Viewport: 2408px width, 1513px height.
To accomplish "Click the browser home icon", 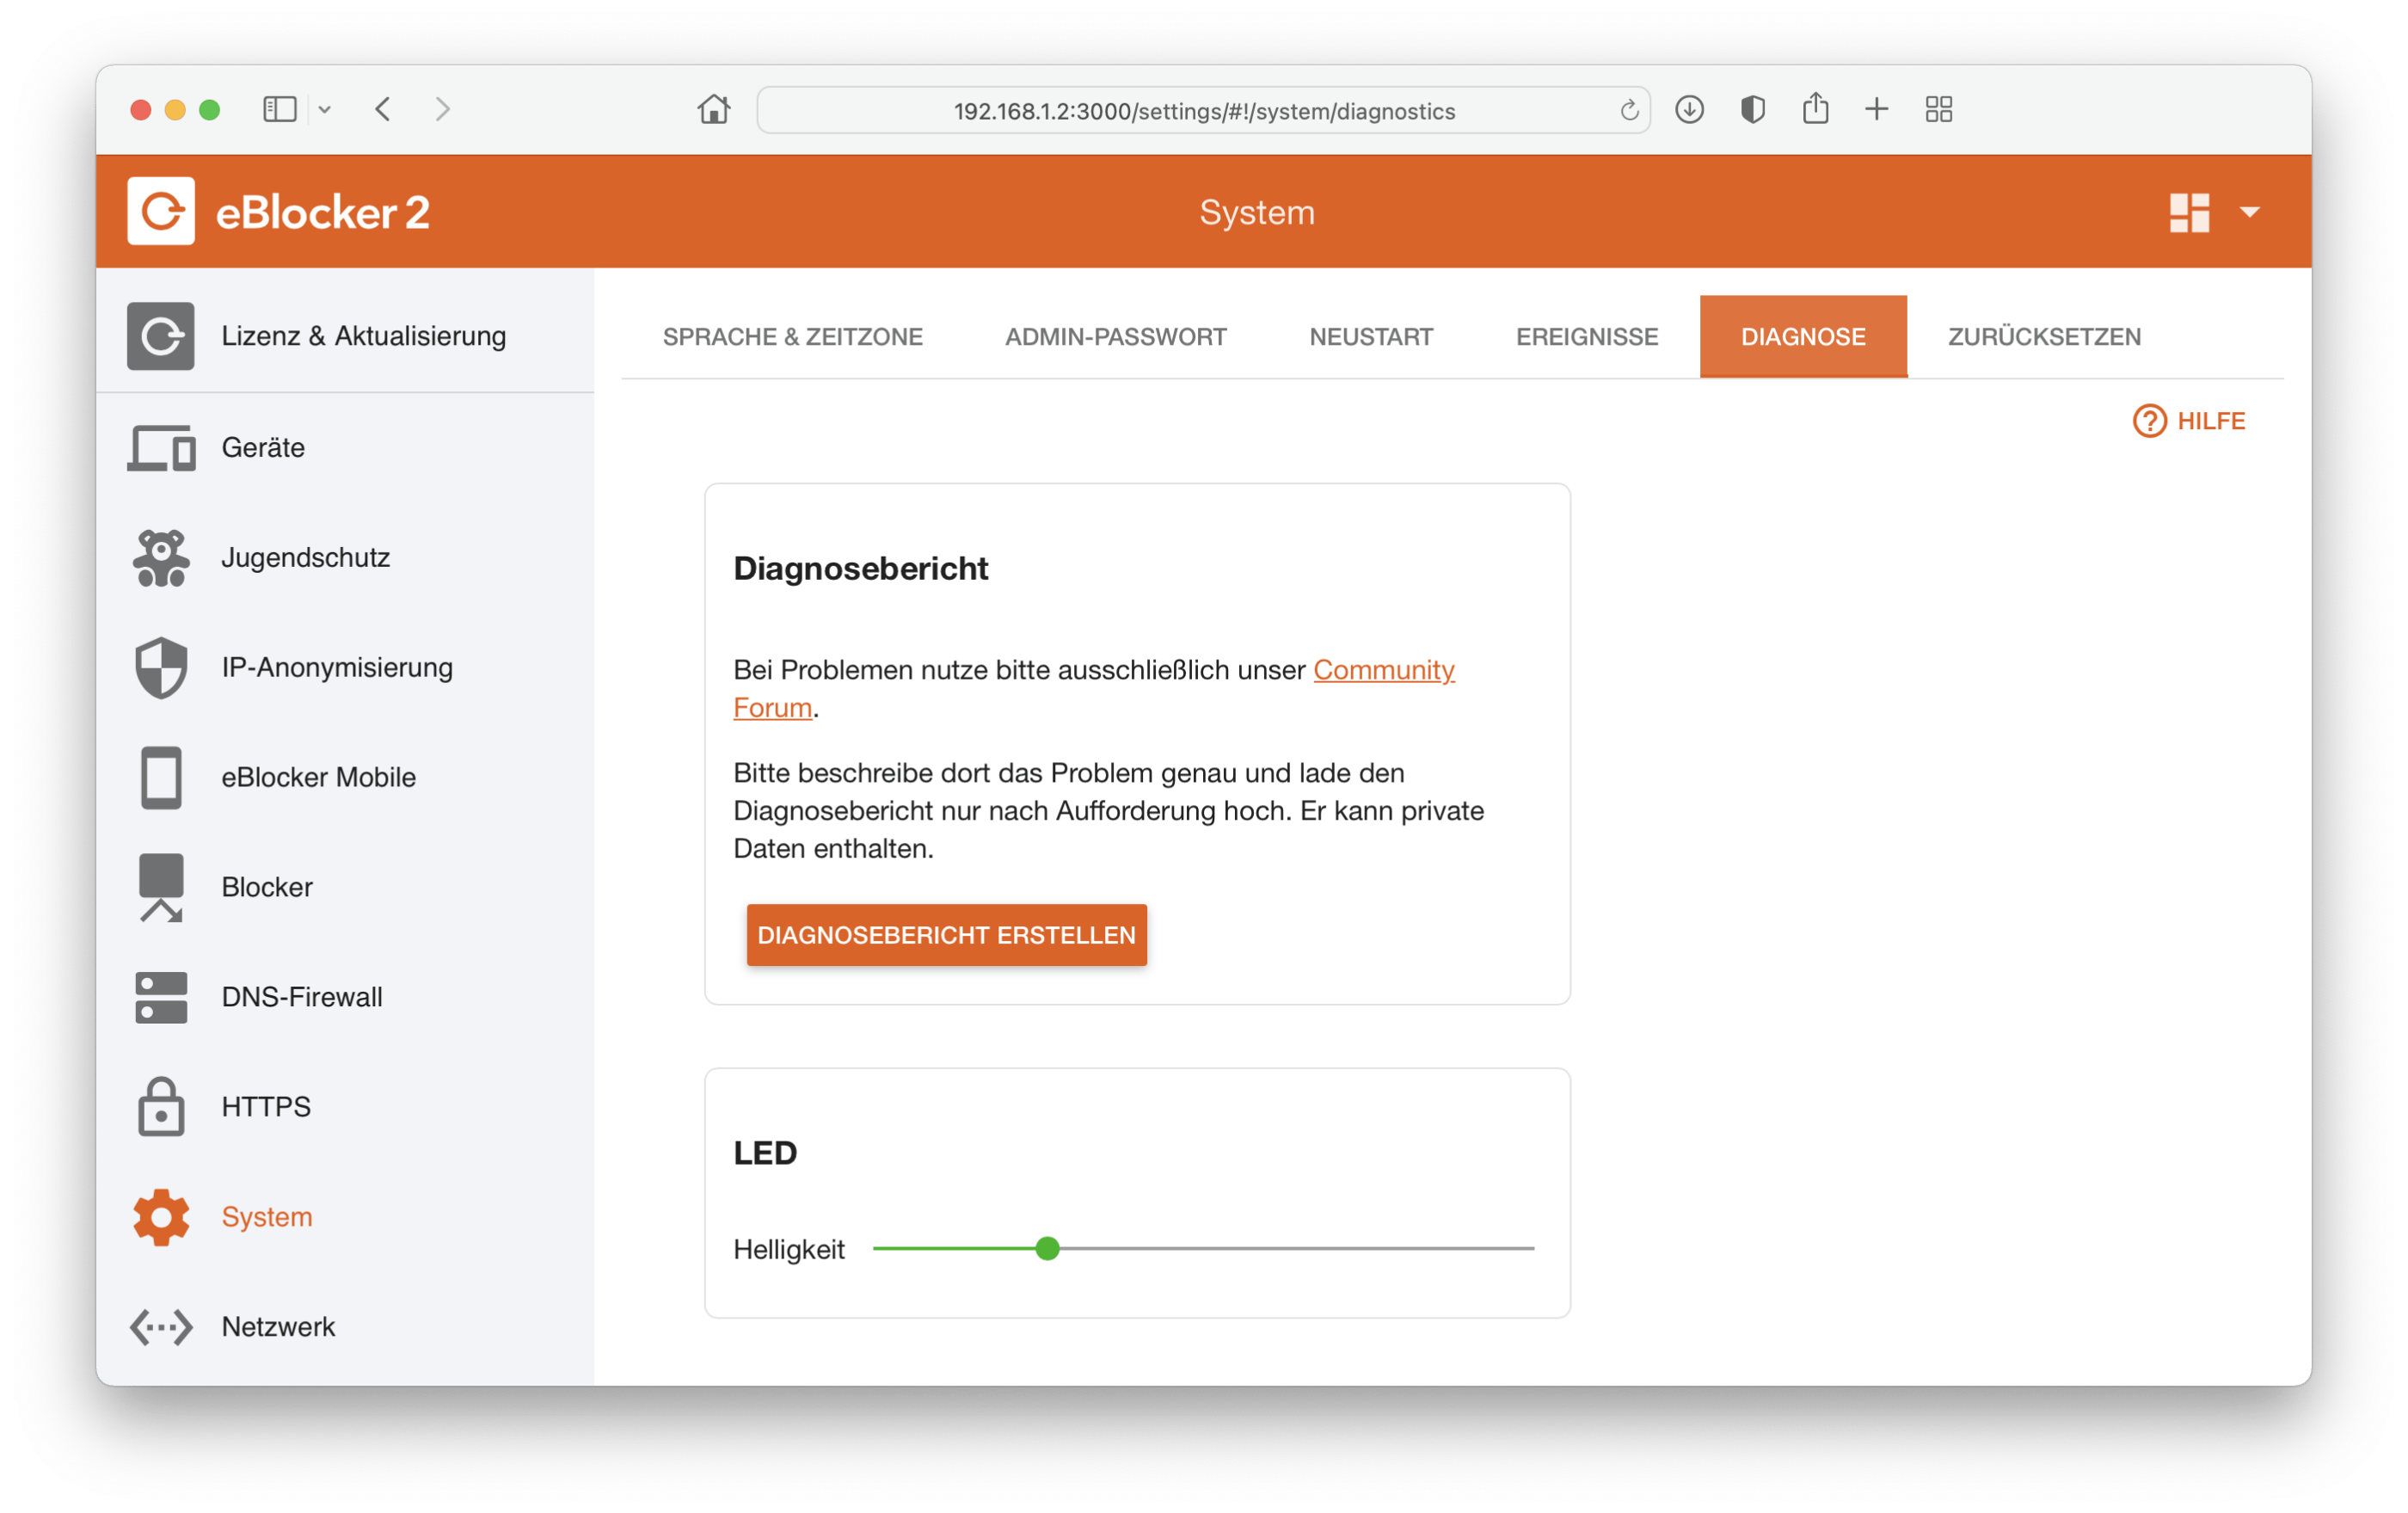I will click(x=714, y=109).
